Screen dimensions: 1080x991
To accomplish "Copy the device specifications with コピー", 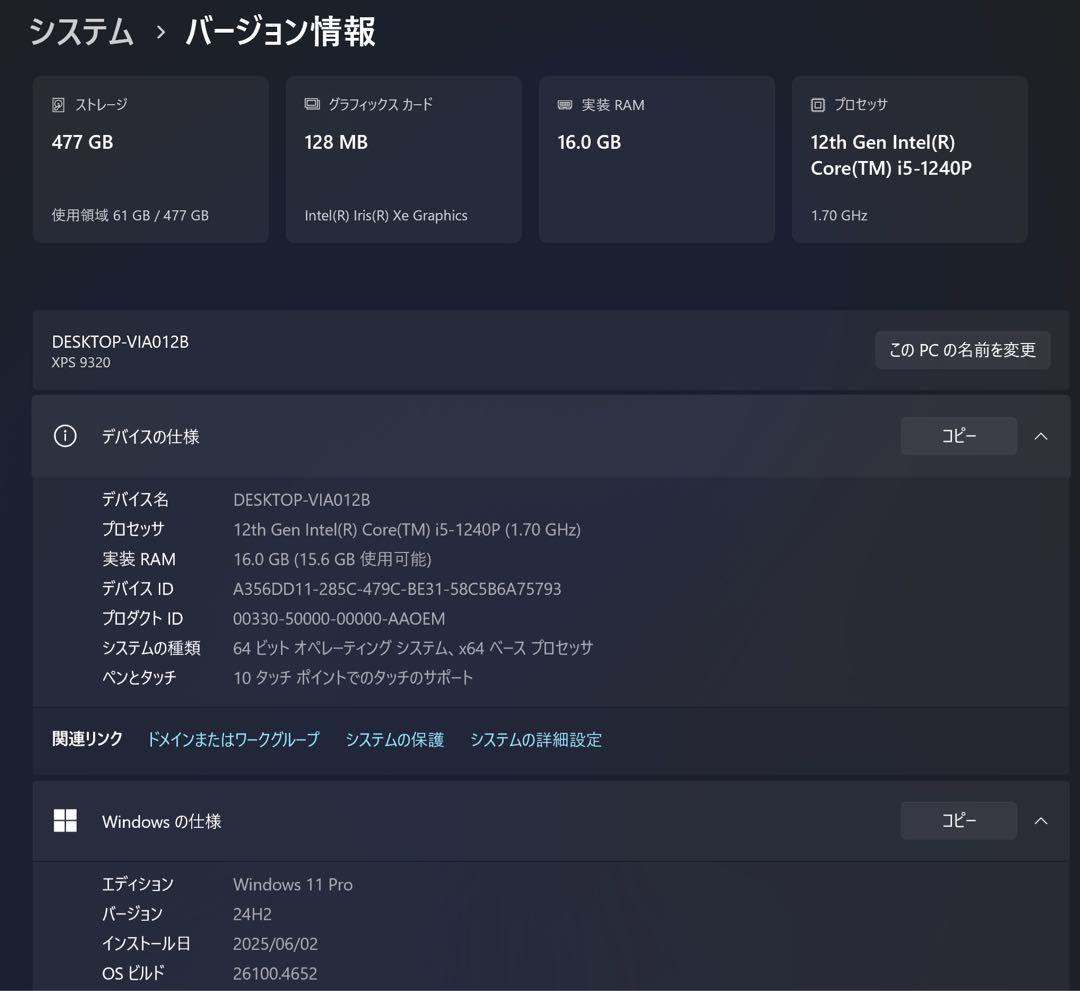I will [958, 435].
